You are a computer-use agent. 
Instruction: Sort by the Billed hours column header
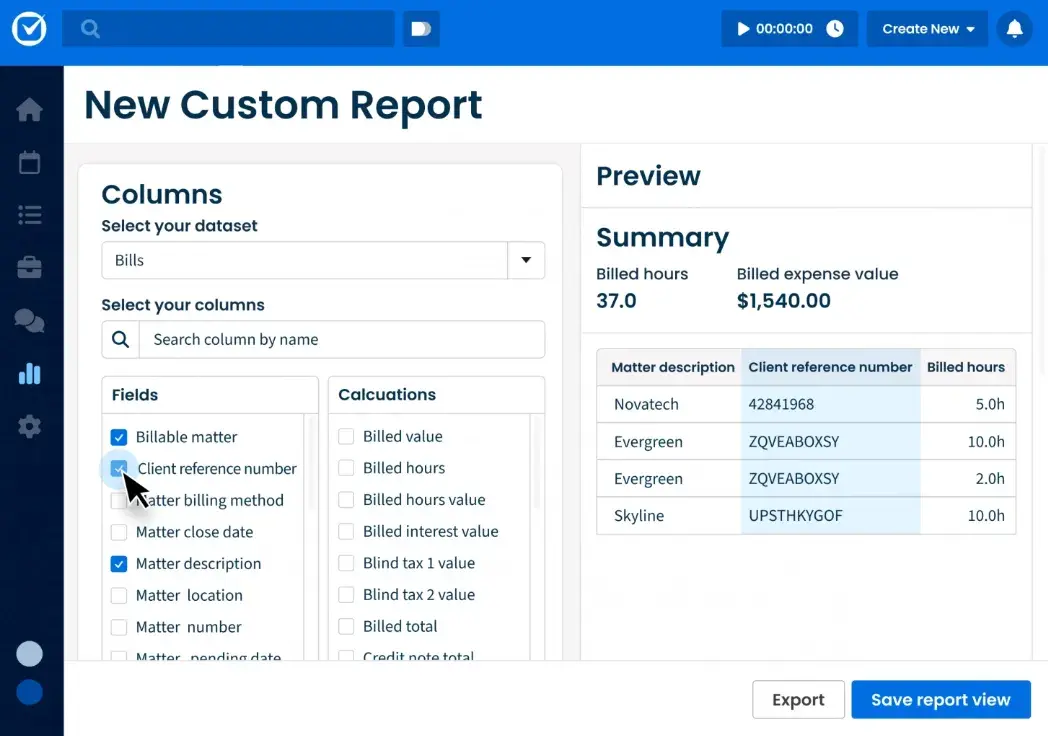point(966,367)
